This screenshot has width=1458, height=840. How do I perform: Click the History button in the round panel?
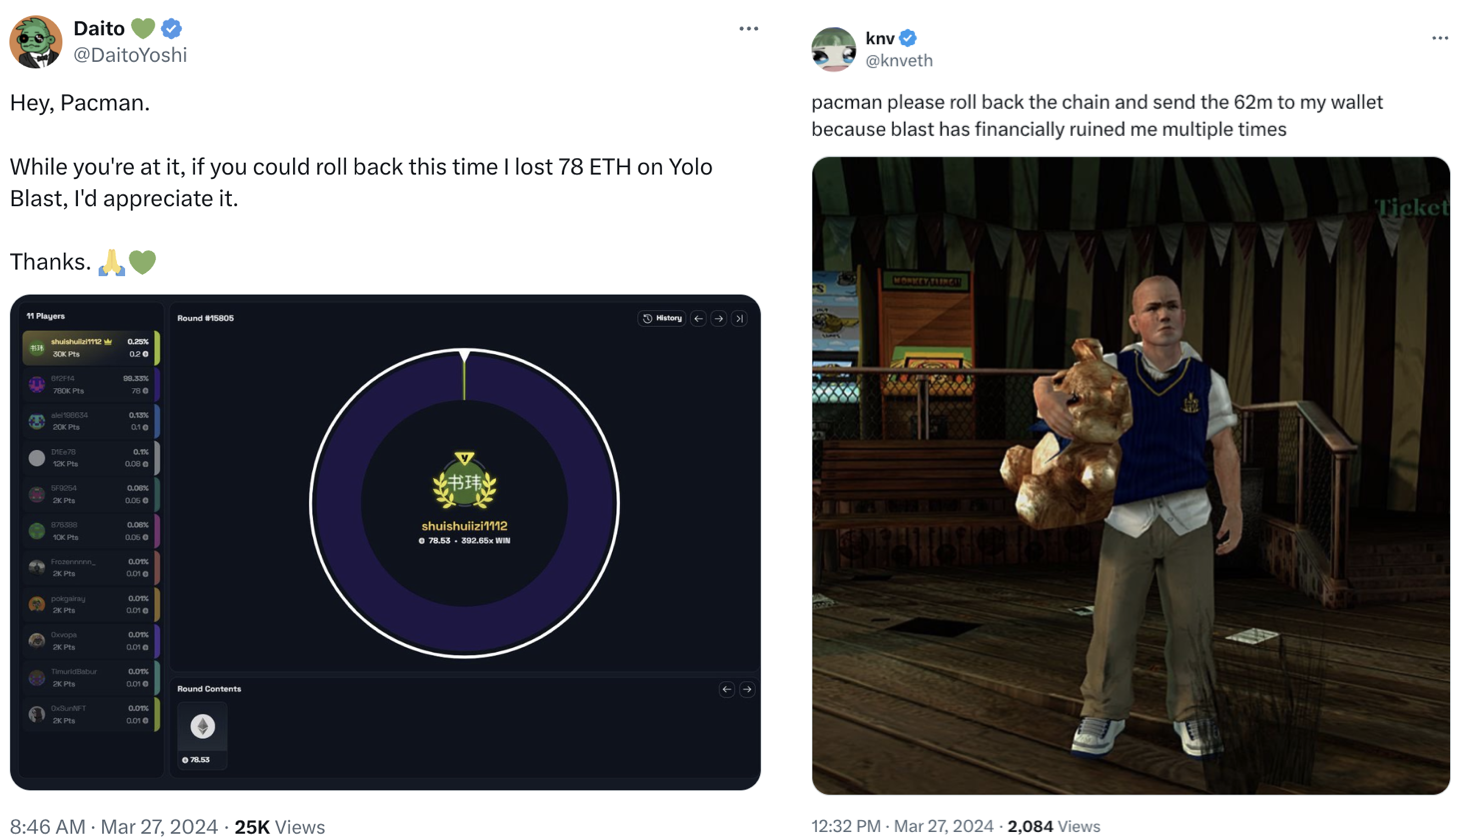coord(662,318)
